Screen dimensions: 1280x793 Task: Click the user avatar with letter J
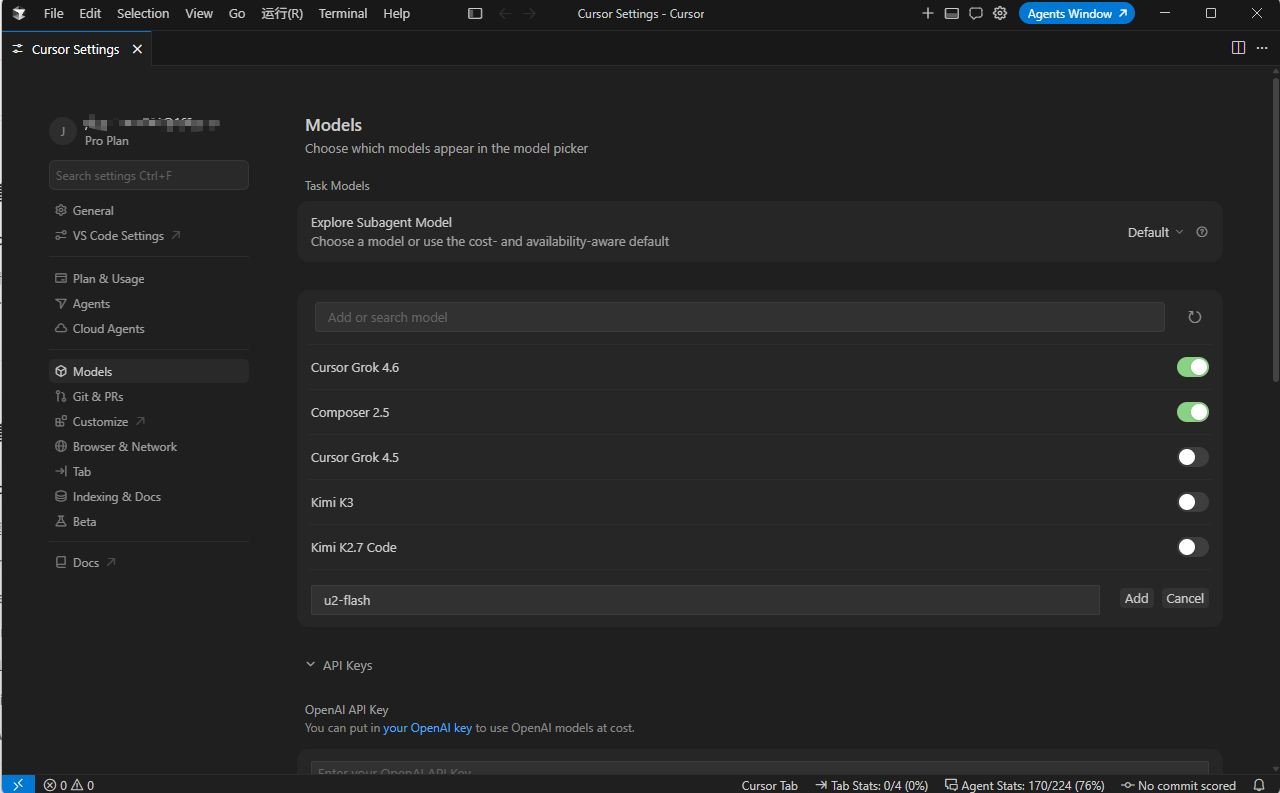coord(63,131)
